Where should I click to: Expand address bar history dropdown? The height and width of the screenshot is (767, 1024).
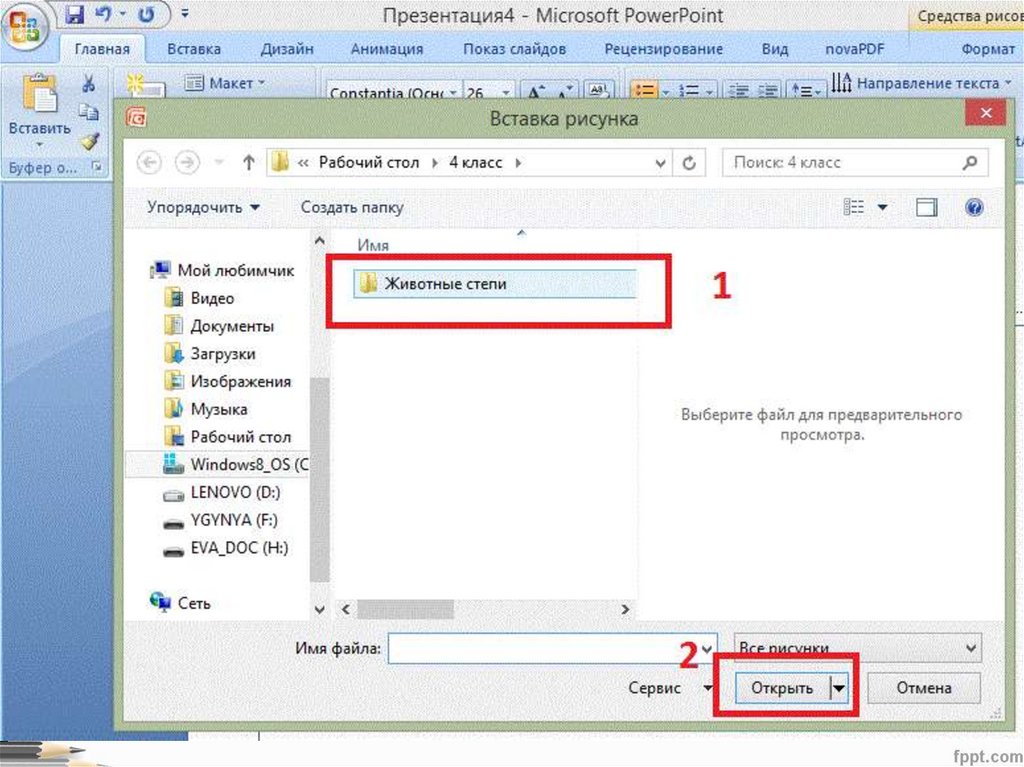click(660, 163)
